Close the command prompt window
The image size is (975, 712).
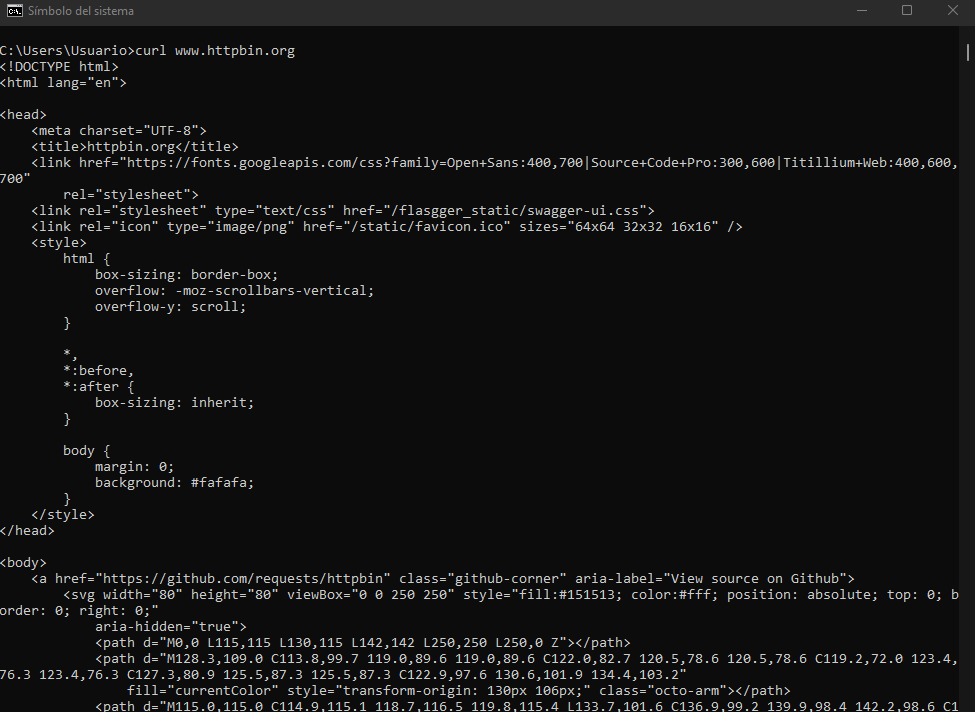point(952,10)
